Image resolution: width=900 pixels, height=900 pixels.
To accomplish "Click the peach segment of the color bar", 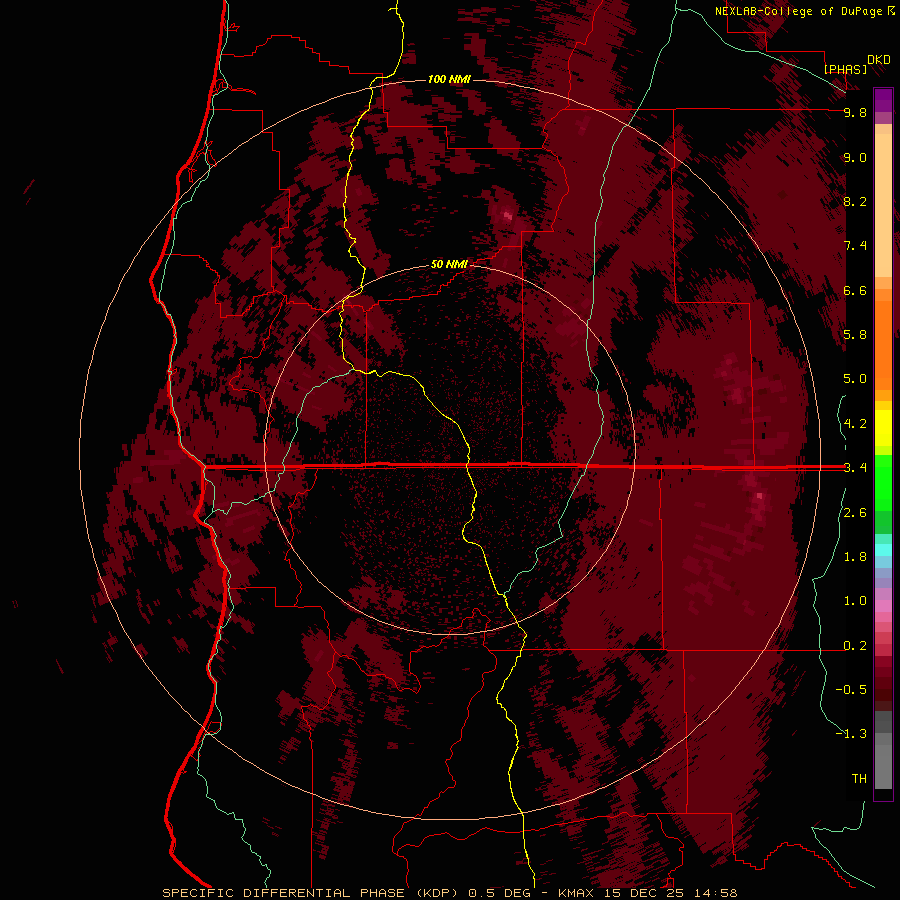I will [x=883, y=201].
